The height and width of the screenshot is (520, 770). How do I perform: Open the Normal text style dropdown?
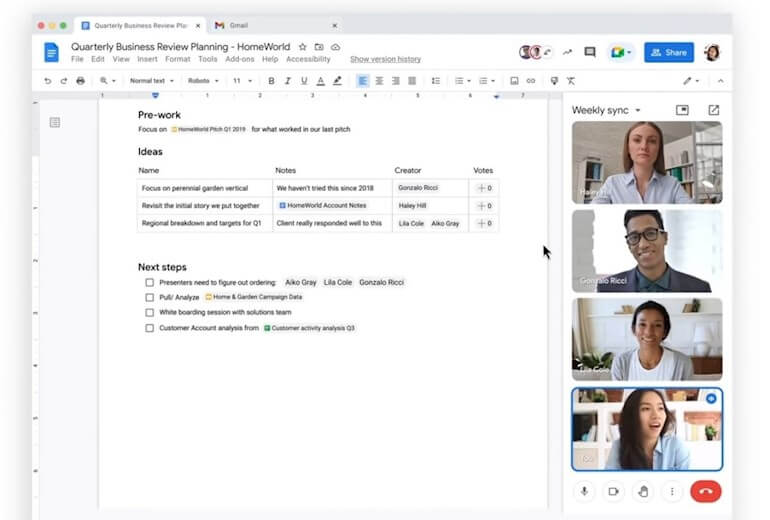(x=151, y=81)
